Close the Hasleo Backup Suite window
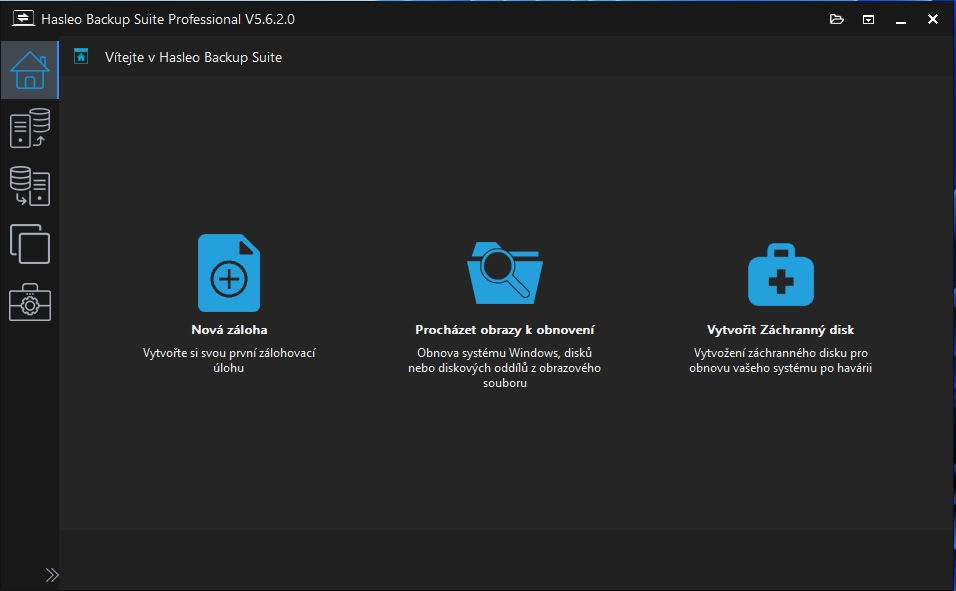 tap(933, 19)
